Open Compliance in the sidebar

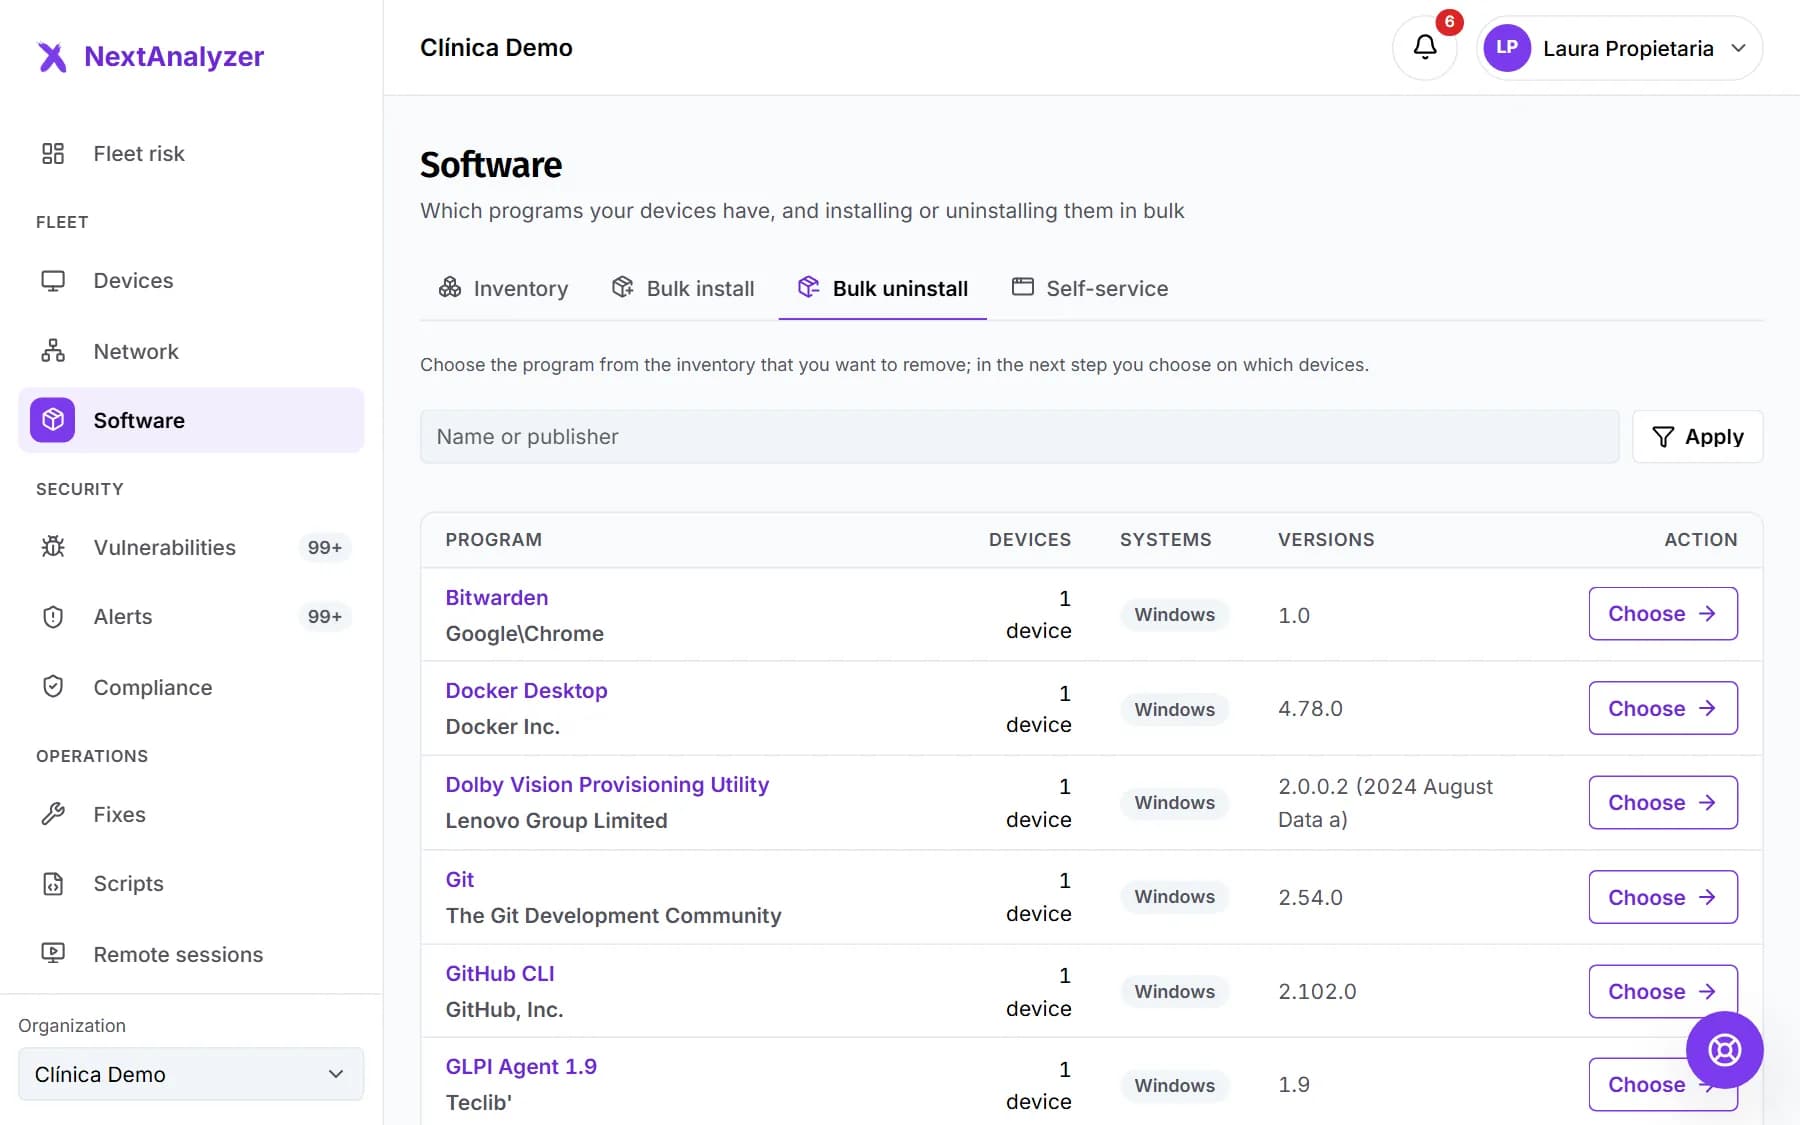[191, 687]
